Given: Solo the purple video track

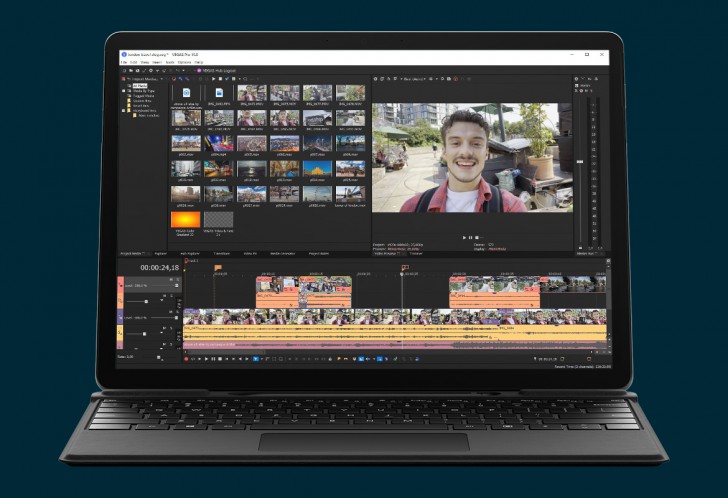Looking at the screenshot, I should pos(177,312).
